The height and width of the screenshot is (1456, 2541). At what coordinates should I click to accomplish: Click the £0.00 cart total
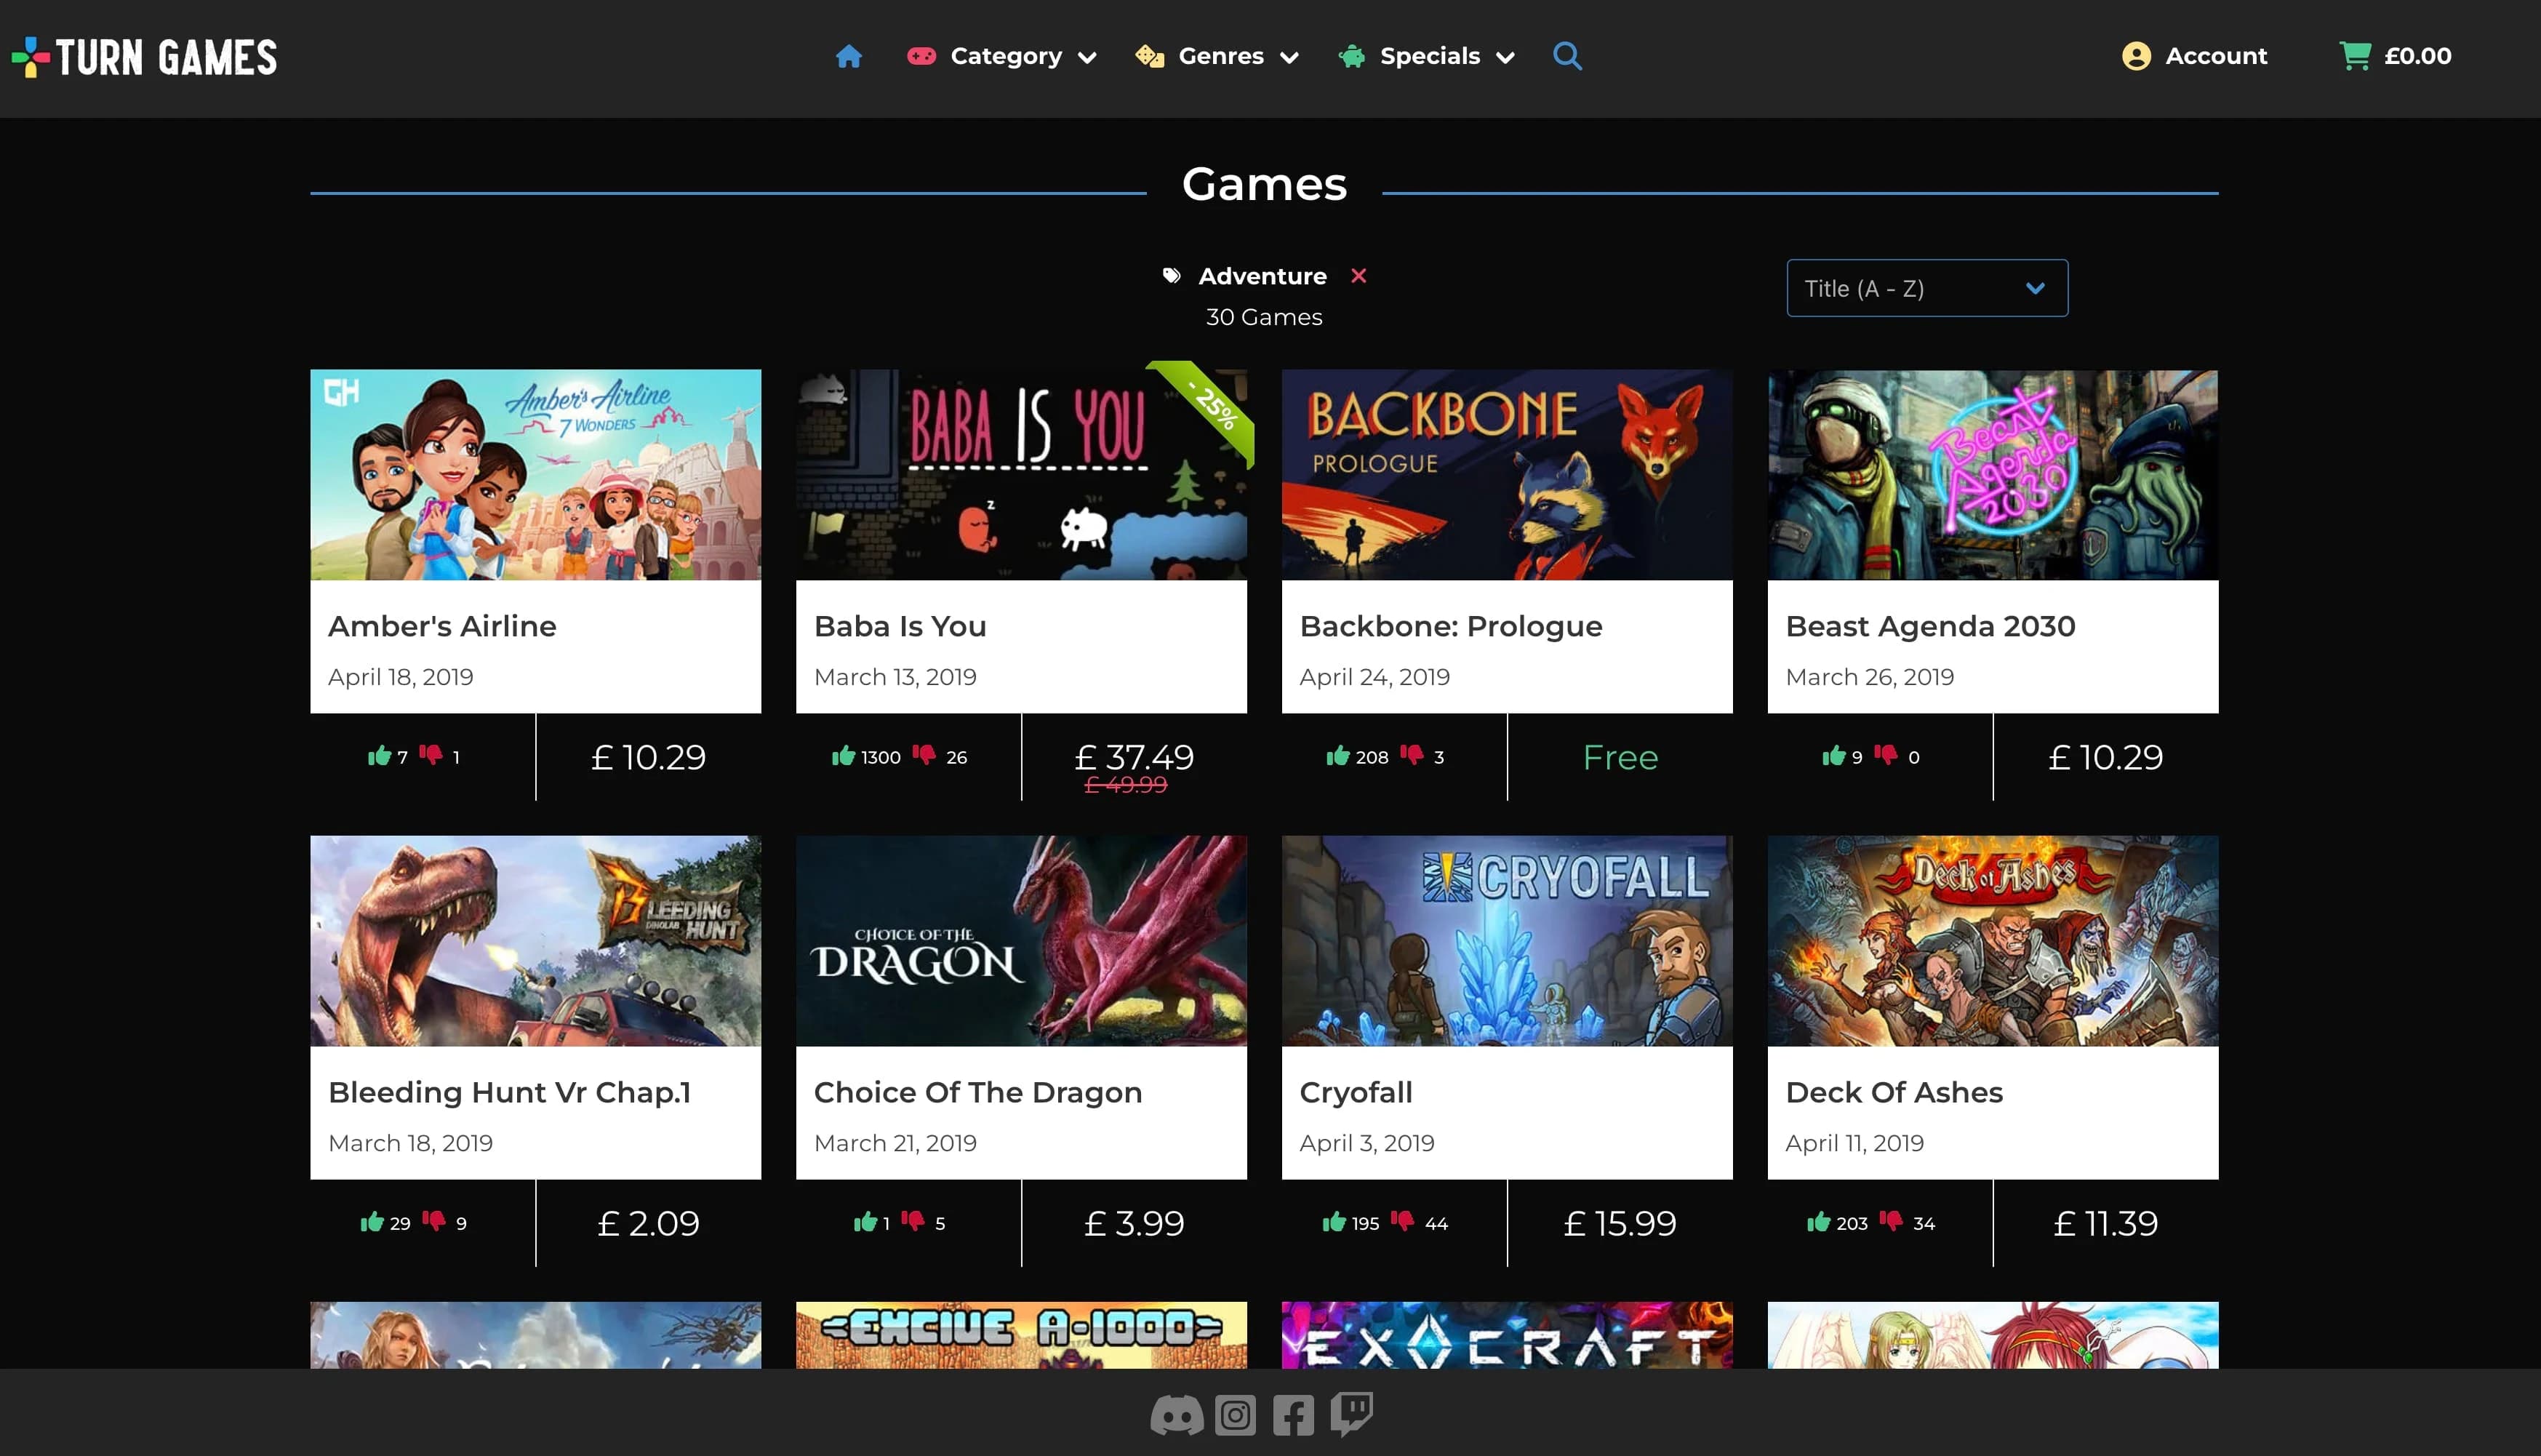click(x=2417, y=56)
